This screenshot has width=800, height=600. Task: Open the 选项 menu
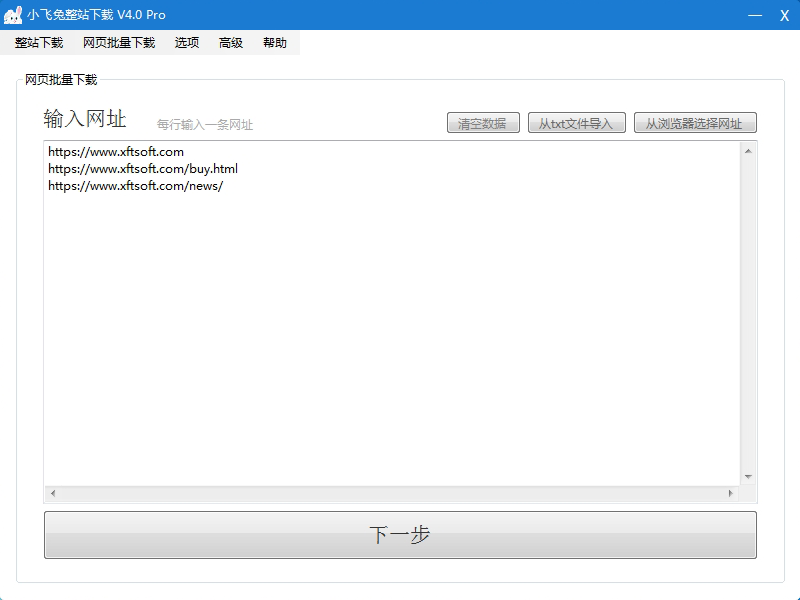[x=187, y=43]
